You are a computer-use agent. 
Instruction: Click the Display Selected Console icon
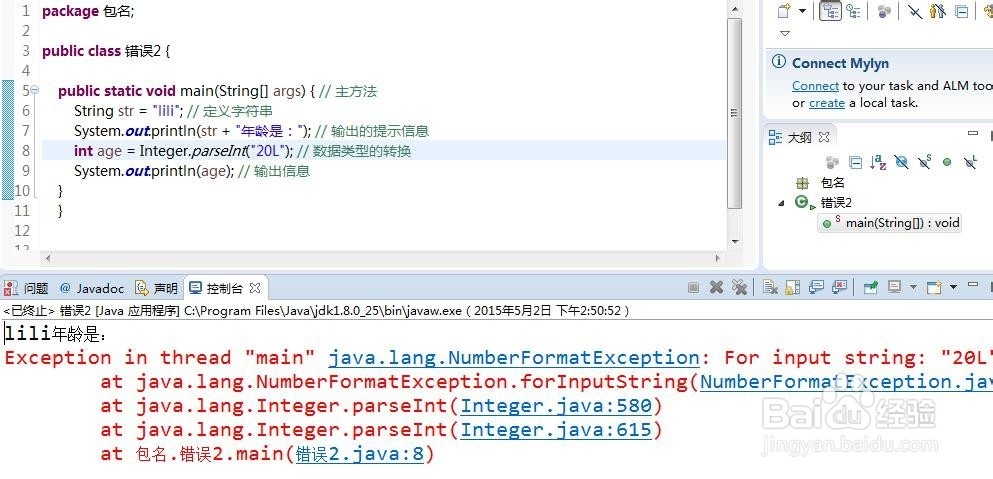click(894, 288)
